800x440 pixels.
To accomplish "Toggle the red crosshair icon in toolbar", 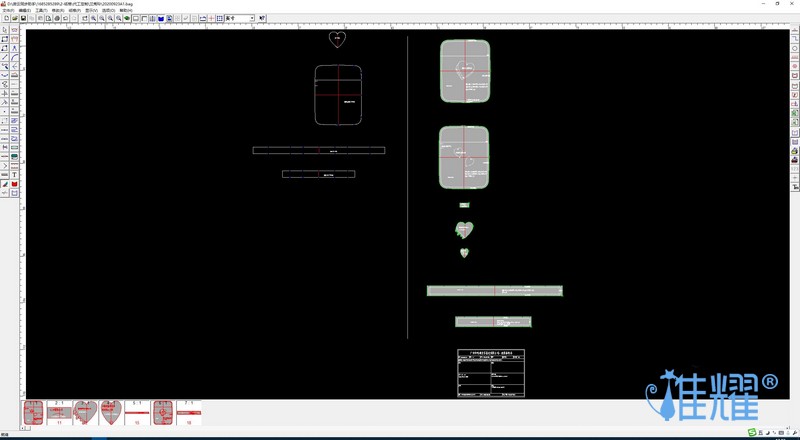I will [x=211, y=18].
